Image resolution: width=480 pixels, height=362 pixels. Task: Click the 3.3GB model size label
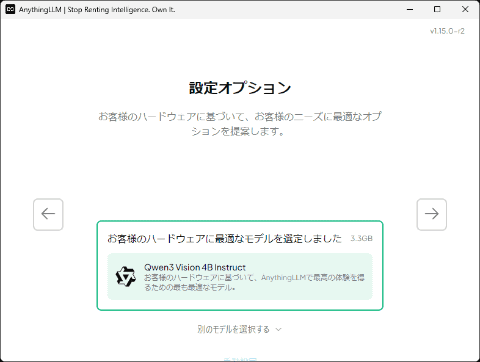point(361,238)
